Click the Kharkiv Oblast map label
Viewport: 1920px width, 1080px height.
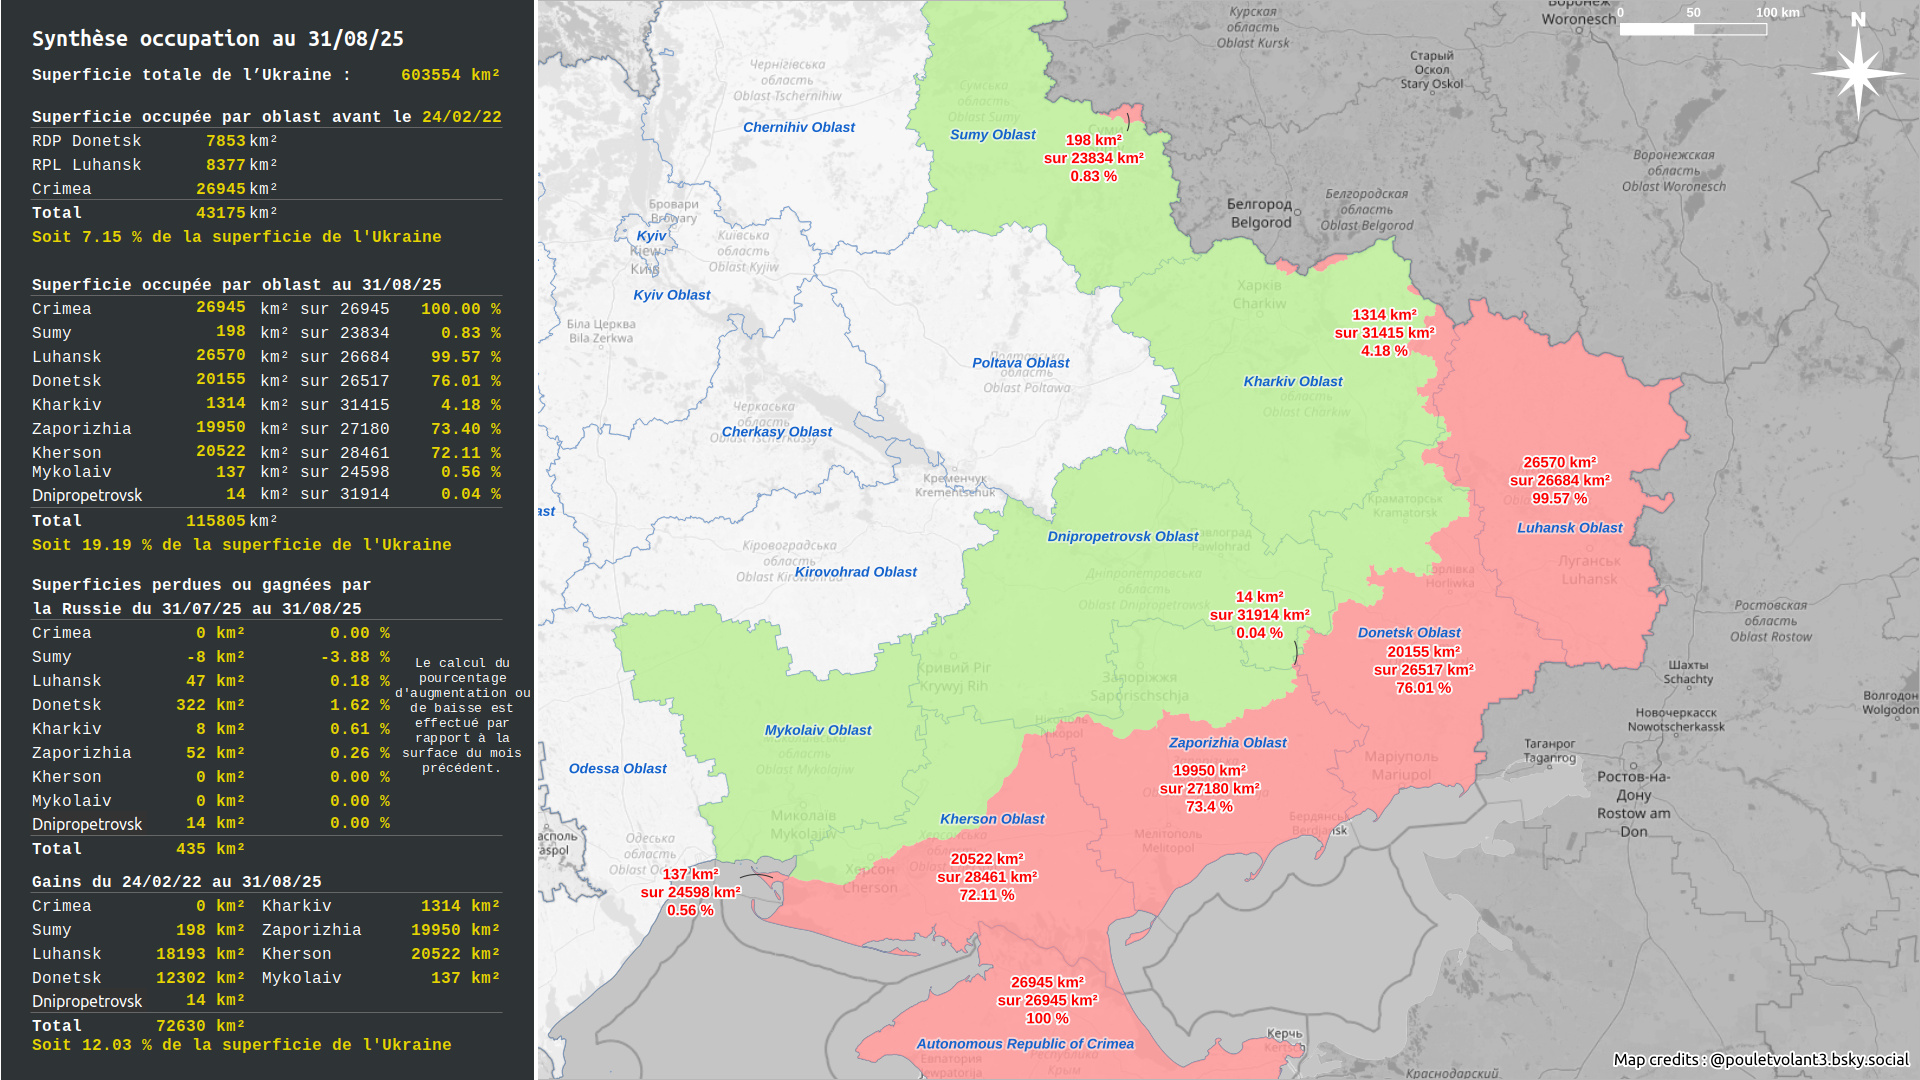1293,382
